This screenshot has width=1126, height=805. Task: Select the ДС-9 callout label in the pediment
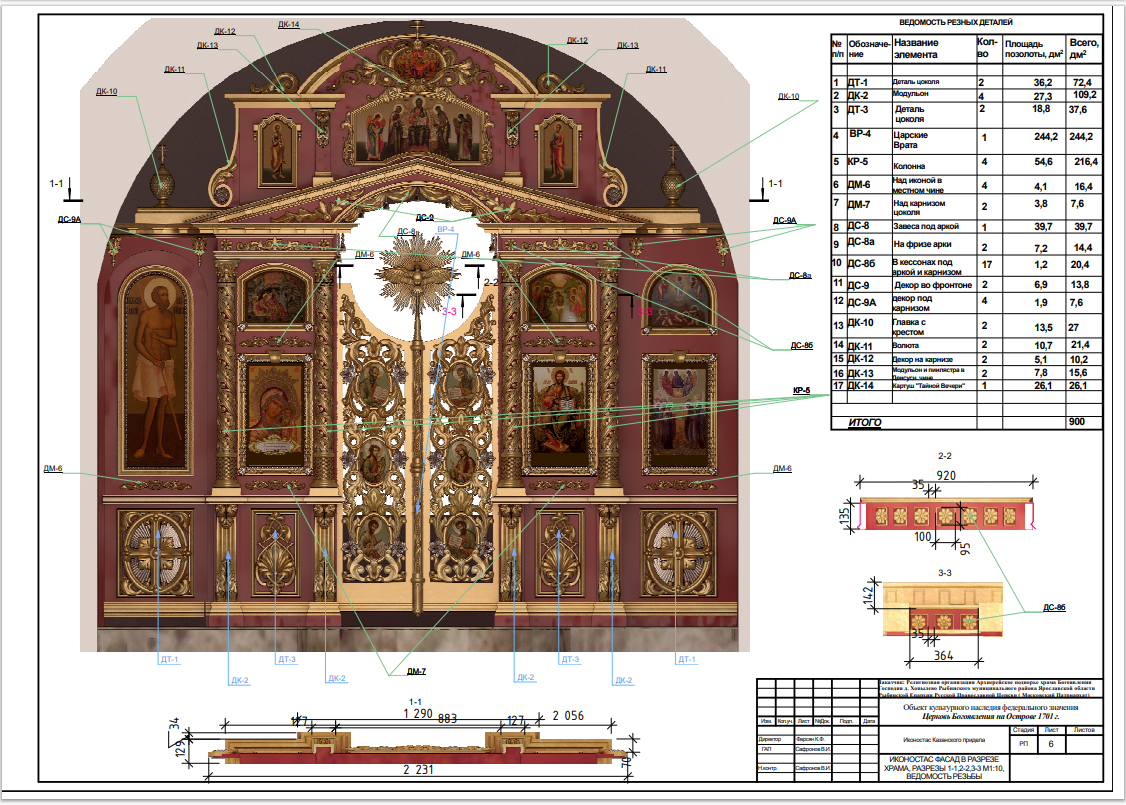coord(424,217)
